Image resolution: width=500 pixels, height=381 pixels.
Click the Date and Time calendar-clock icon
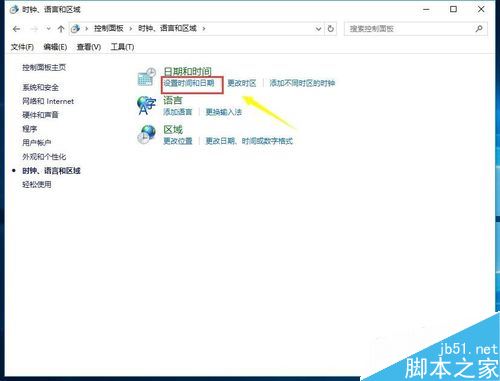pyautogui.click(x=147, y=77)
